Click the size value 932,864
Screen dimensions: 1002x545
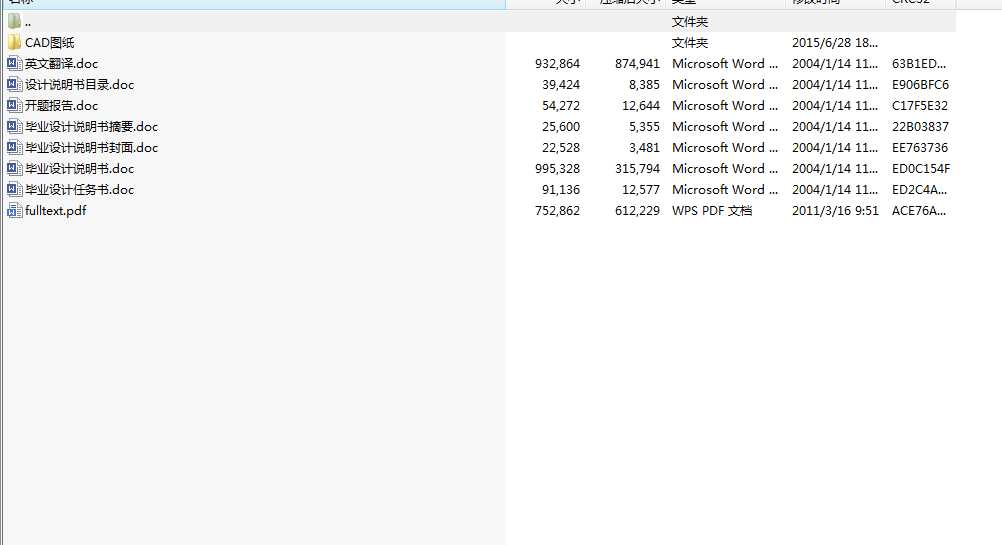(x=557, y=64)
